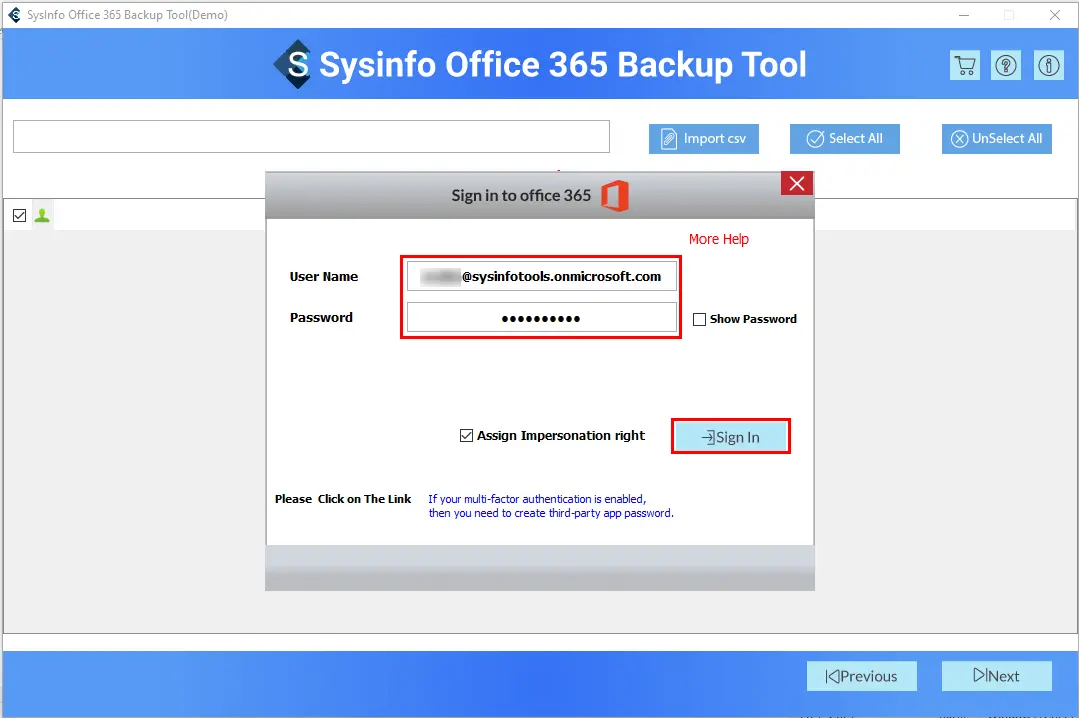
Task: Open the shopping cart purchase icon
Action: (965, 65)
